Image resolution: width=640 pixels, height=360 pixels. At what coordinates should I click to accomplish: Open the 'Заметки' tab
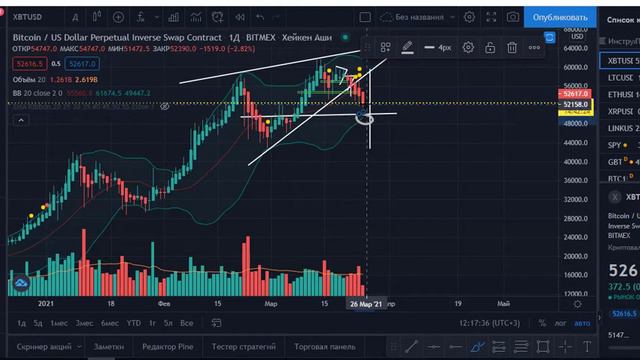[x=109, y=347]
